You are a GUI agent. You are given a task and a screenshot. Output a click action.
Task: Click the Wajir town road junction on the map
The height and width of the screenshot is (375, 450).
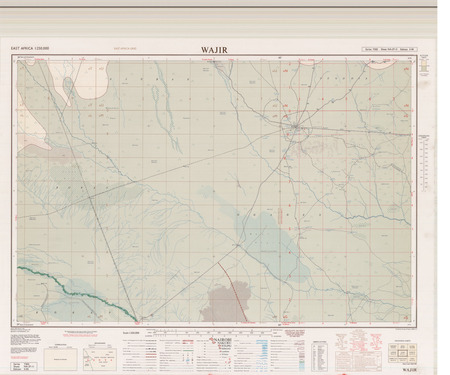point(295,126)
